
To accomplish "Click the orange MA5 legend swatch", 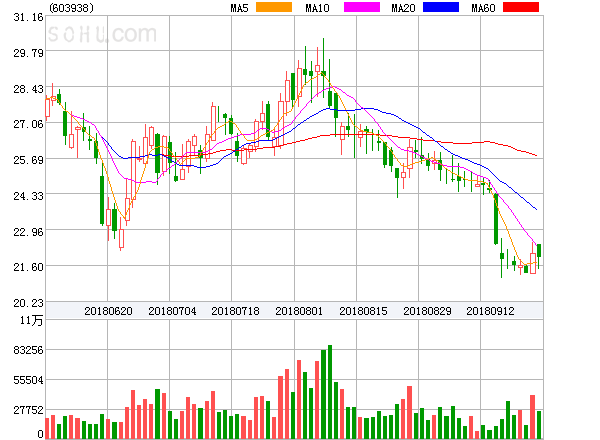I will [274, 7].
